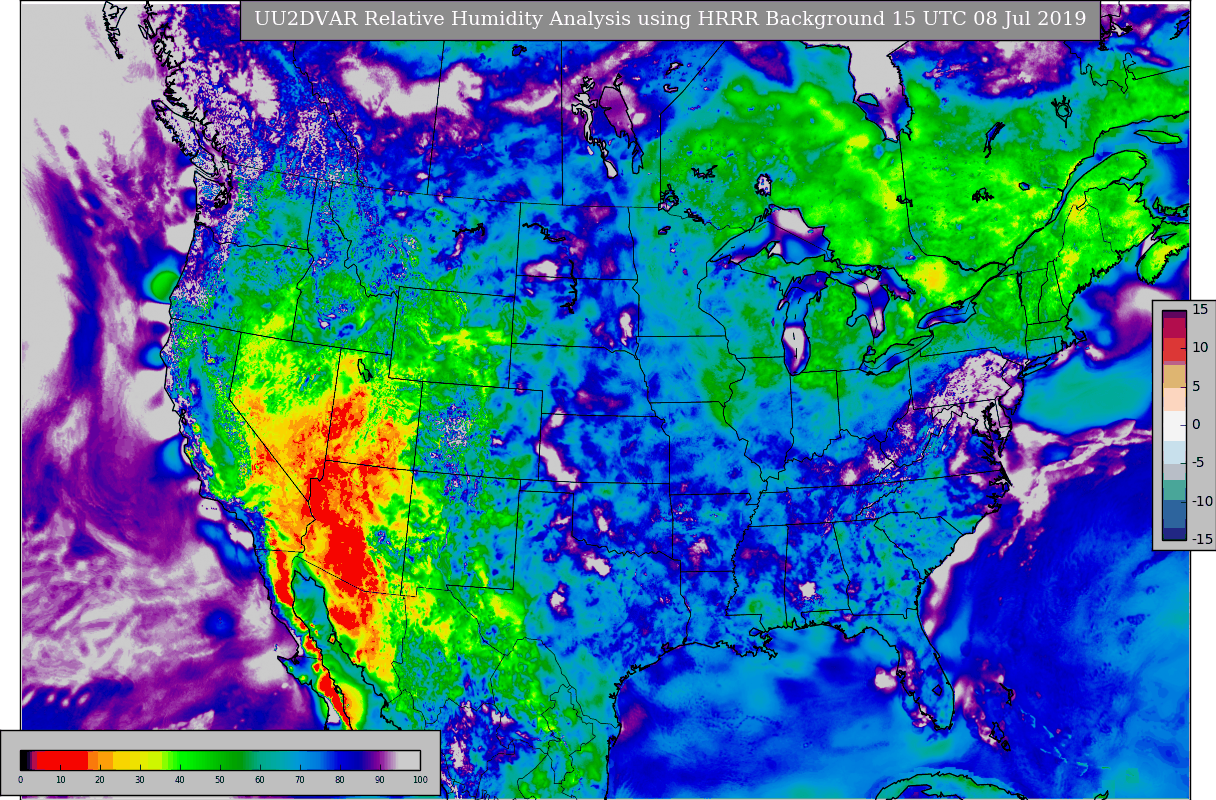Click the '-5' label on the right colorbar

pyautogui.click(x=1198, y=463)
